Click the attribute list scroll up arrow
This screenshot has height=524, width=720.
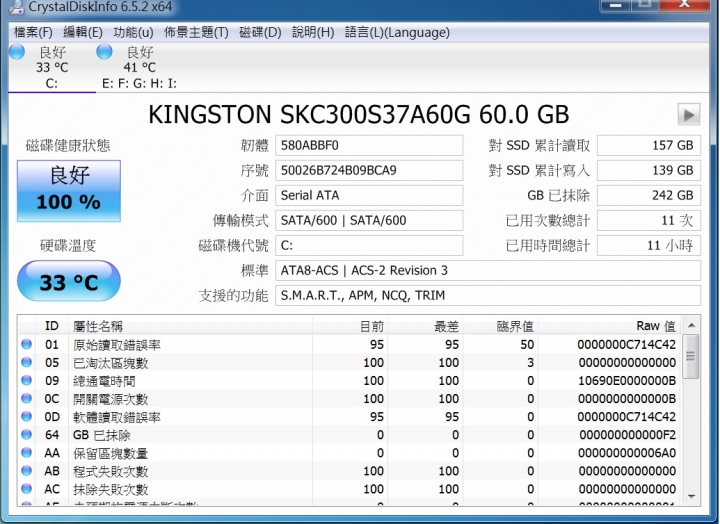click(x=691, y=326)
